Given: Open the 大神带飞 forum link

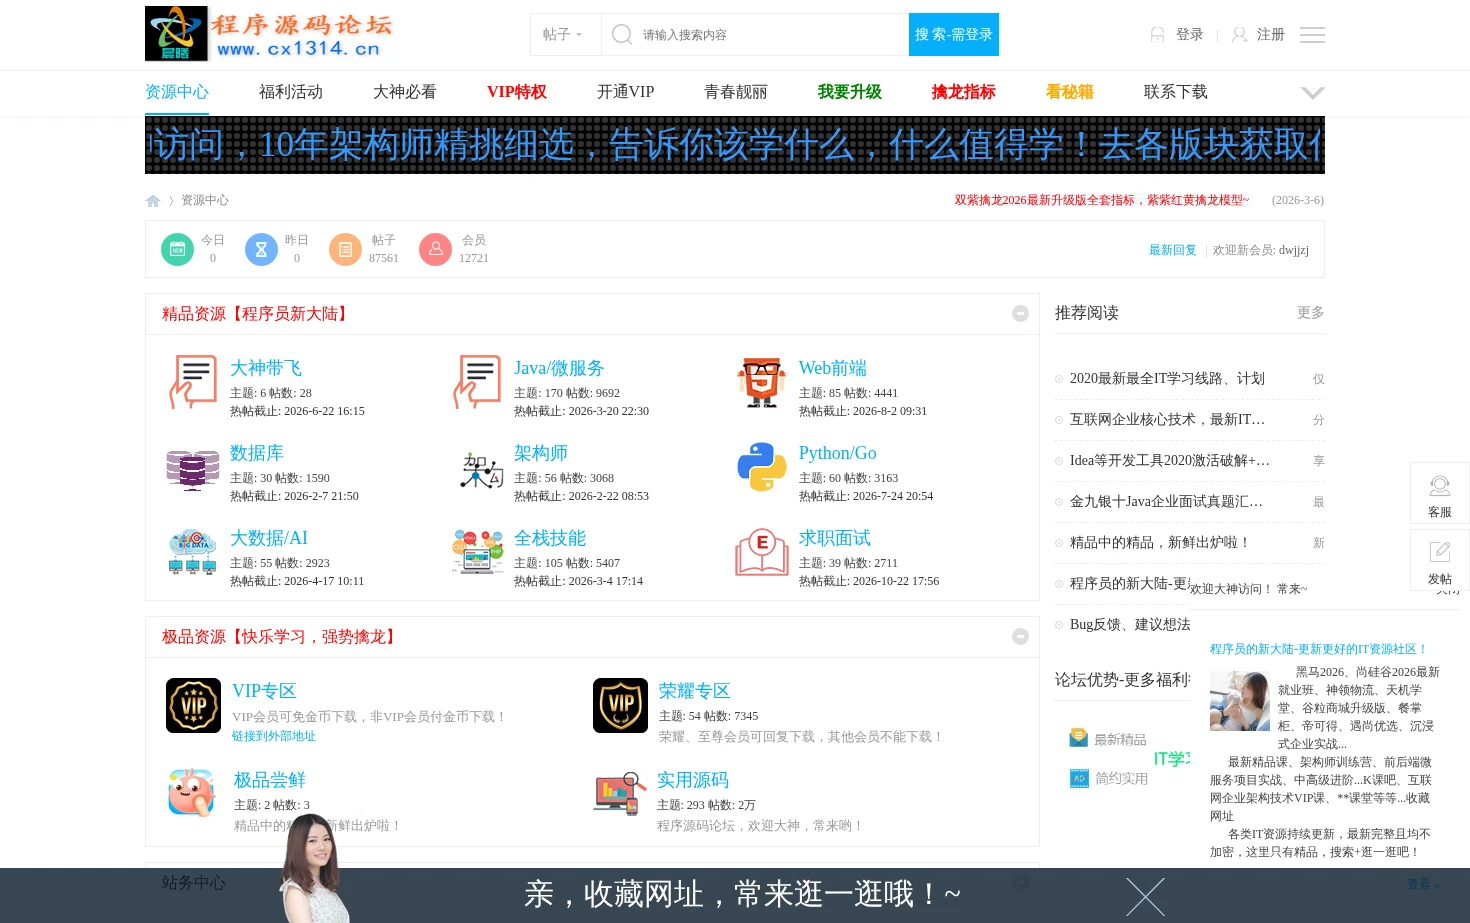Looking at the screenshot, I should [266, 368].
